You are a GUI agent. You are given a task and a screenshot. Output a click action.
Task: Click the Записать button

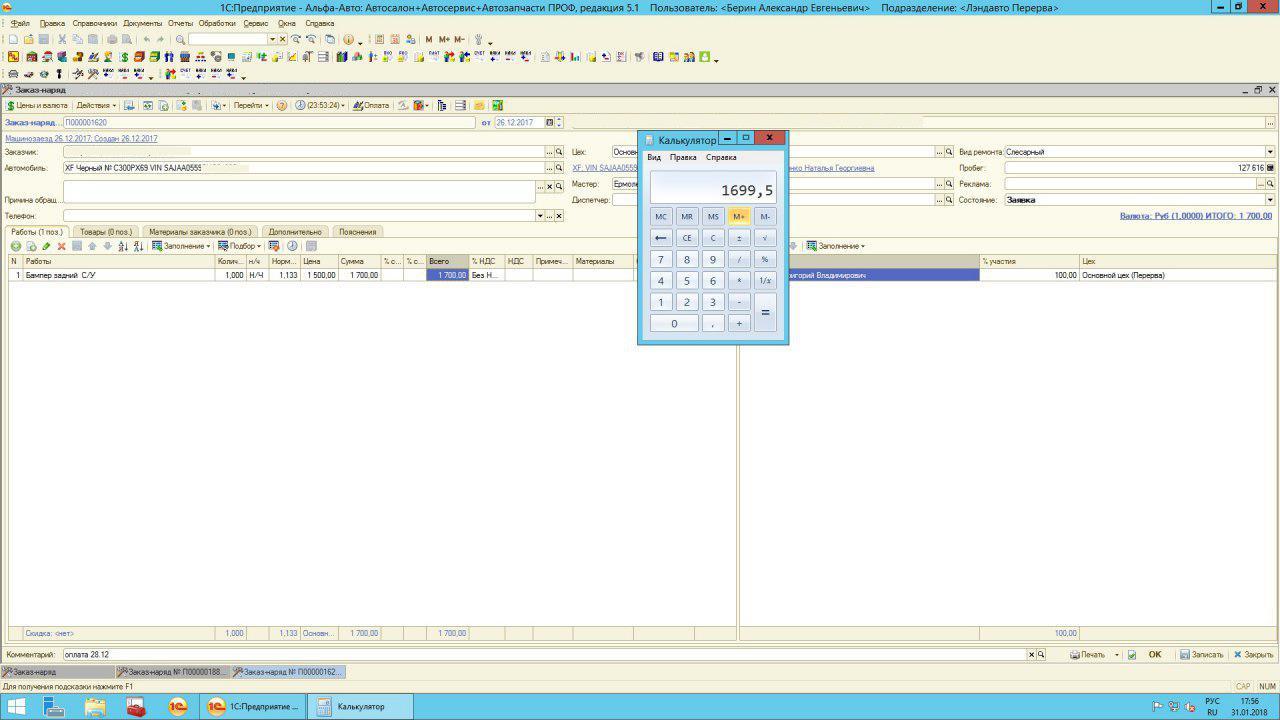[x=1201, y=655]
